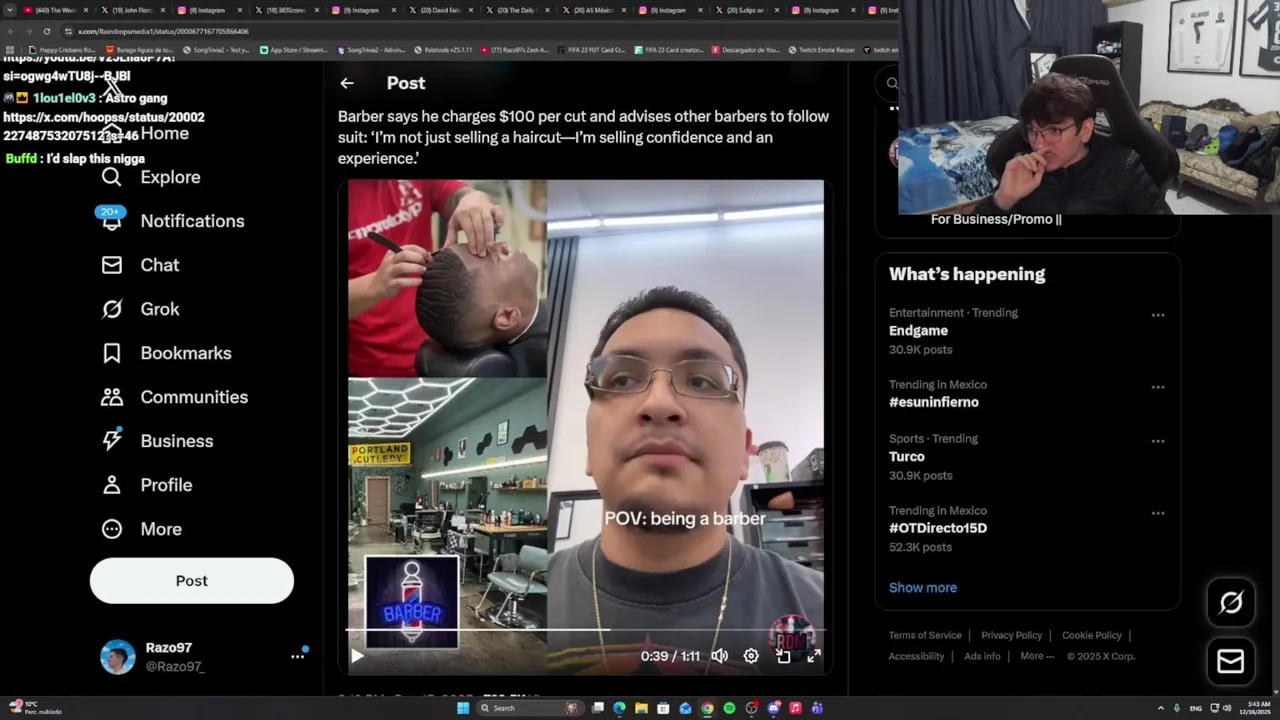Image resolution: width=1280 pixels, height=720 pixels.
Task: Open Communities from the X sidebar
Action: click(174, 397)
